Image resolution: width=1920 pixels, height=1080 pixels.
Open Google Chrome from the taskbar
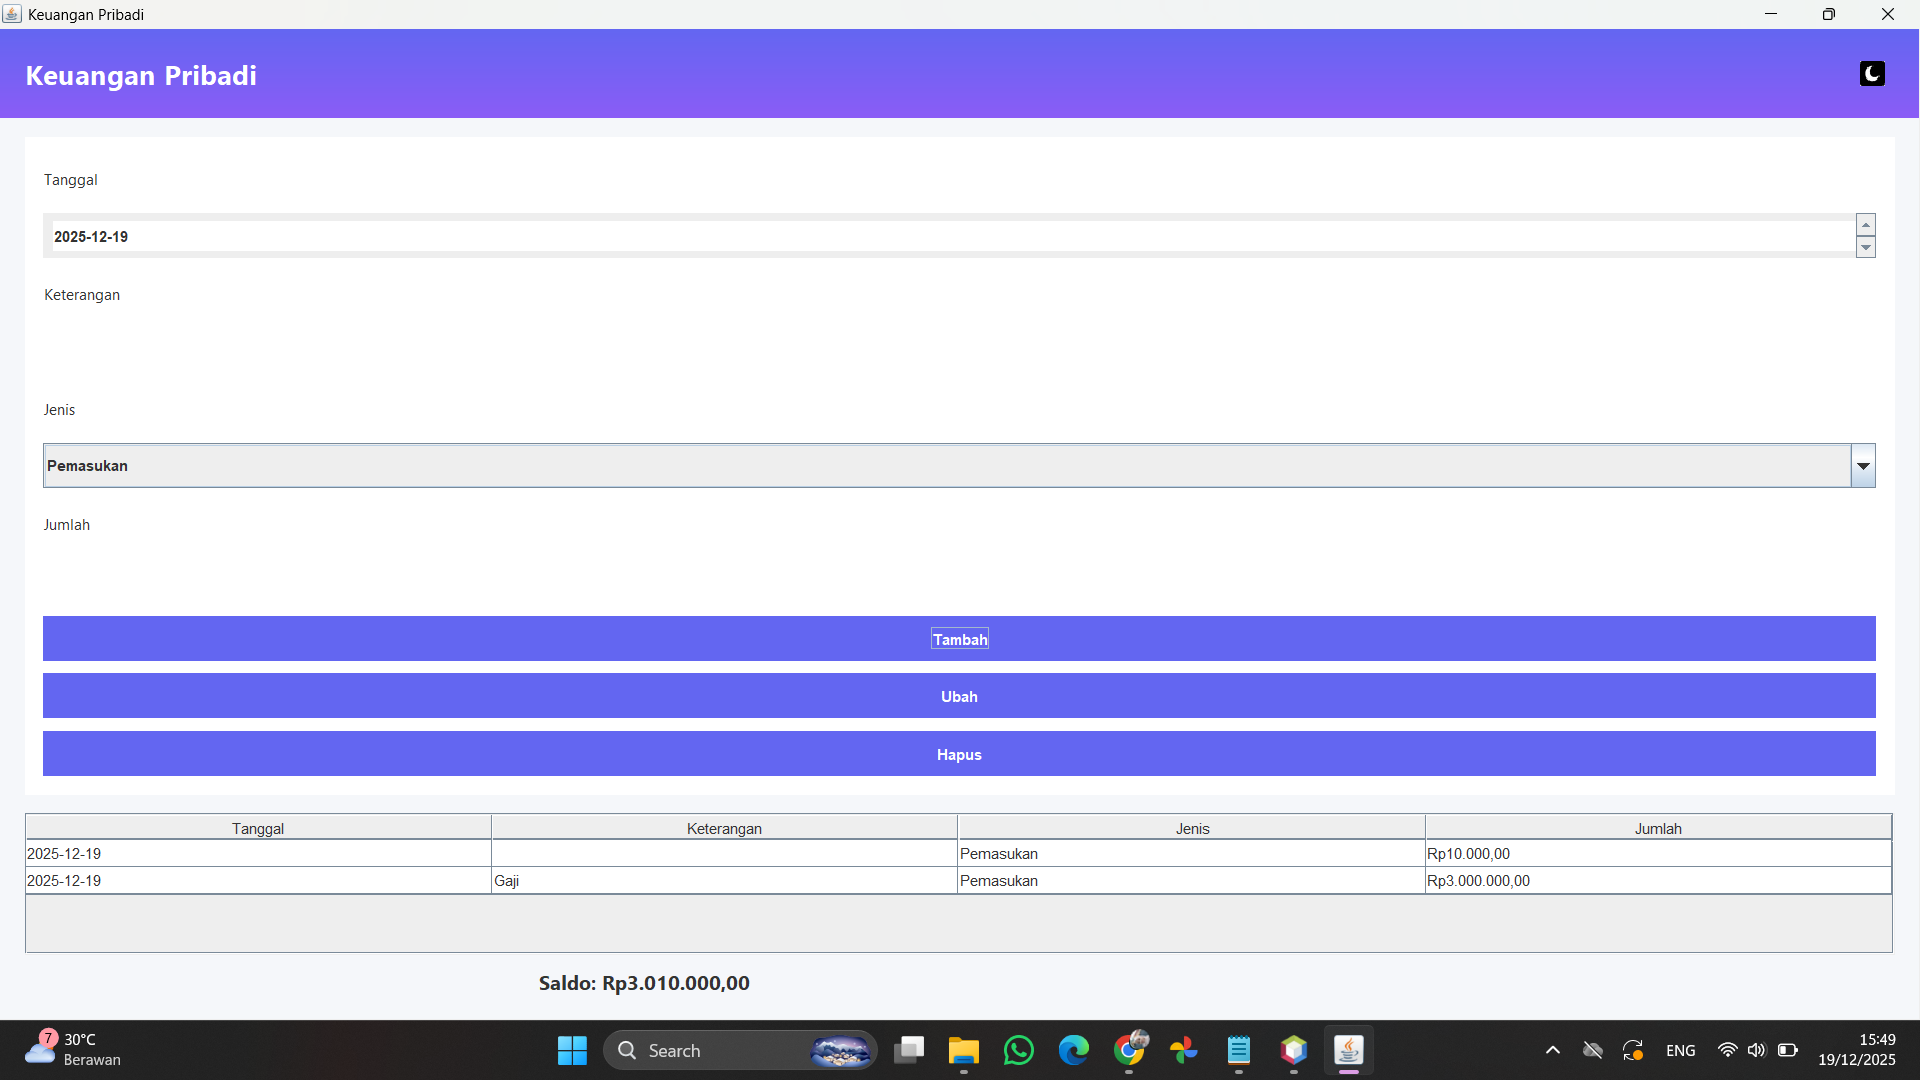click(x=1130, y=1050)
